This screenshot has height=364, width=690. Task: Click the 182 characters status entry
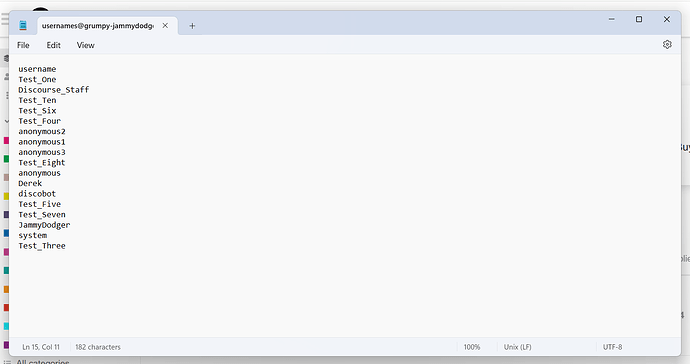click(98, 347)
